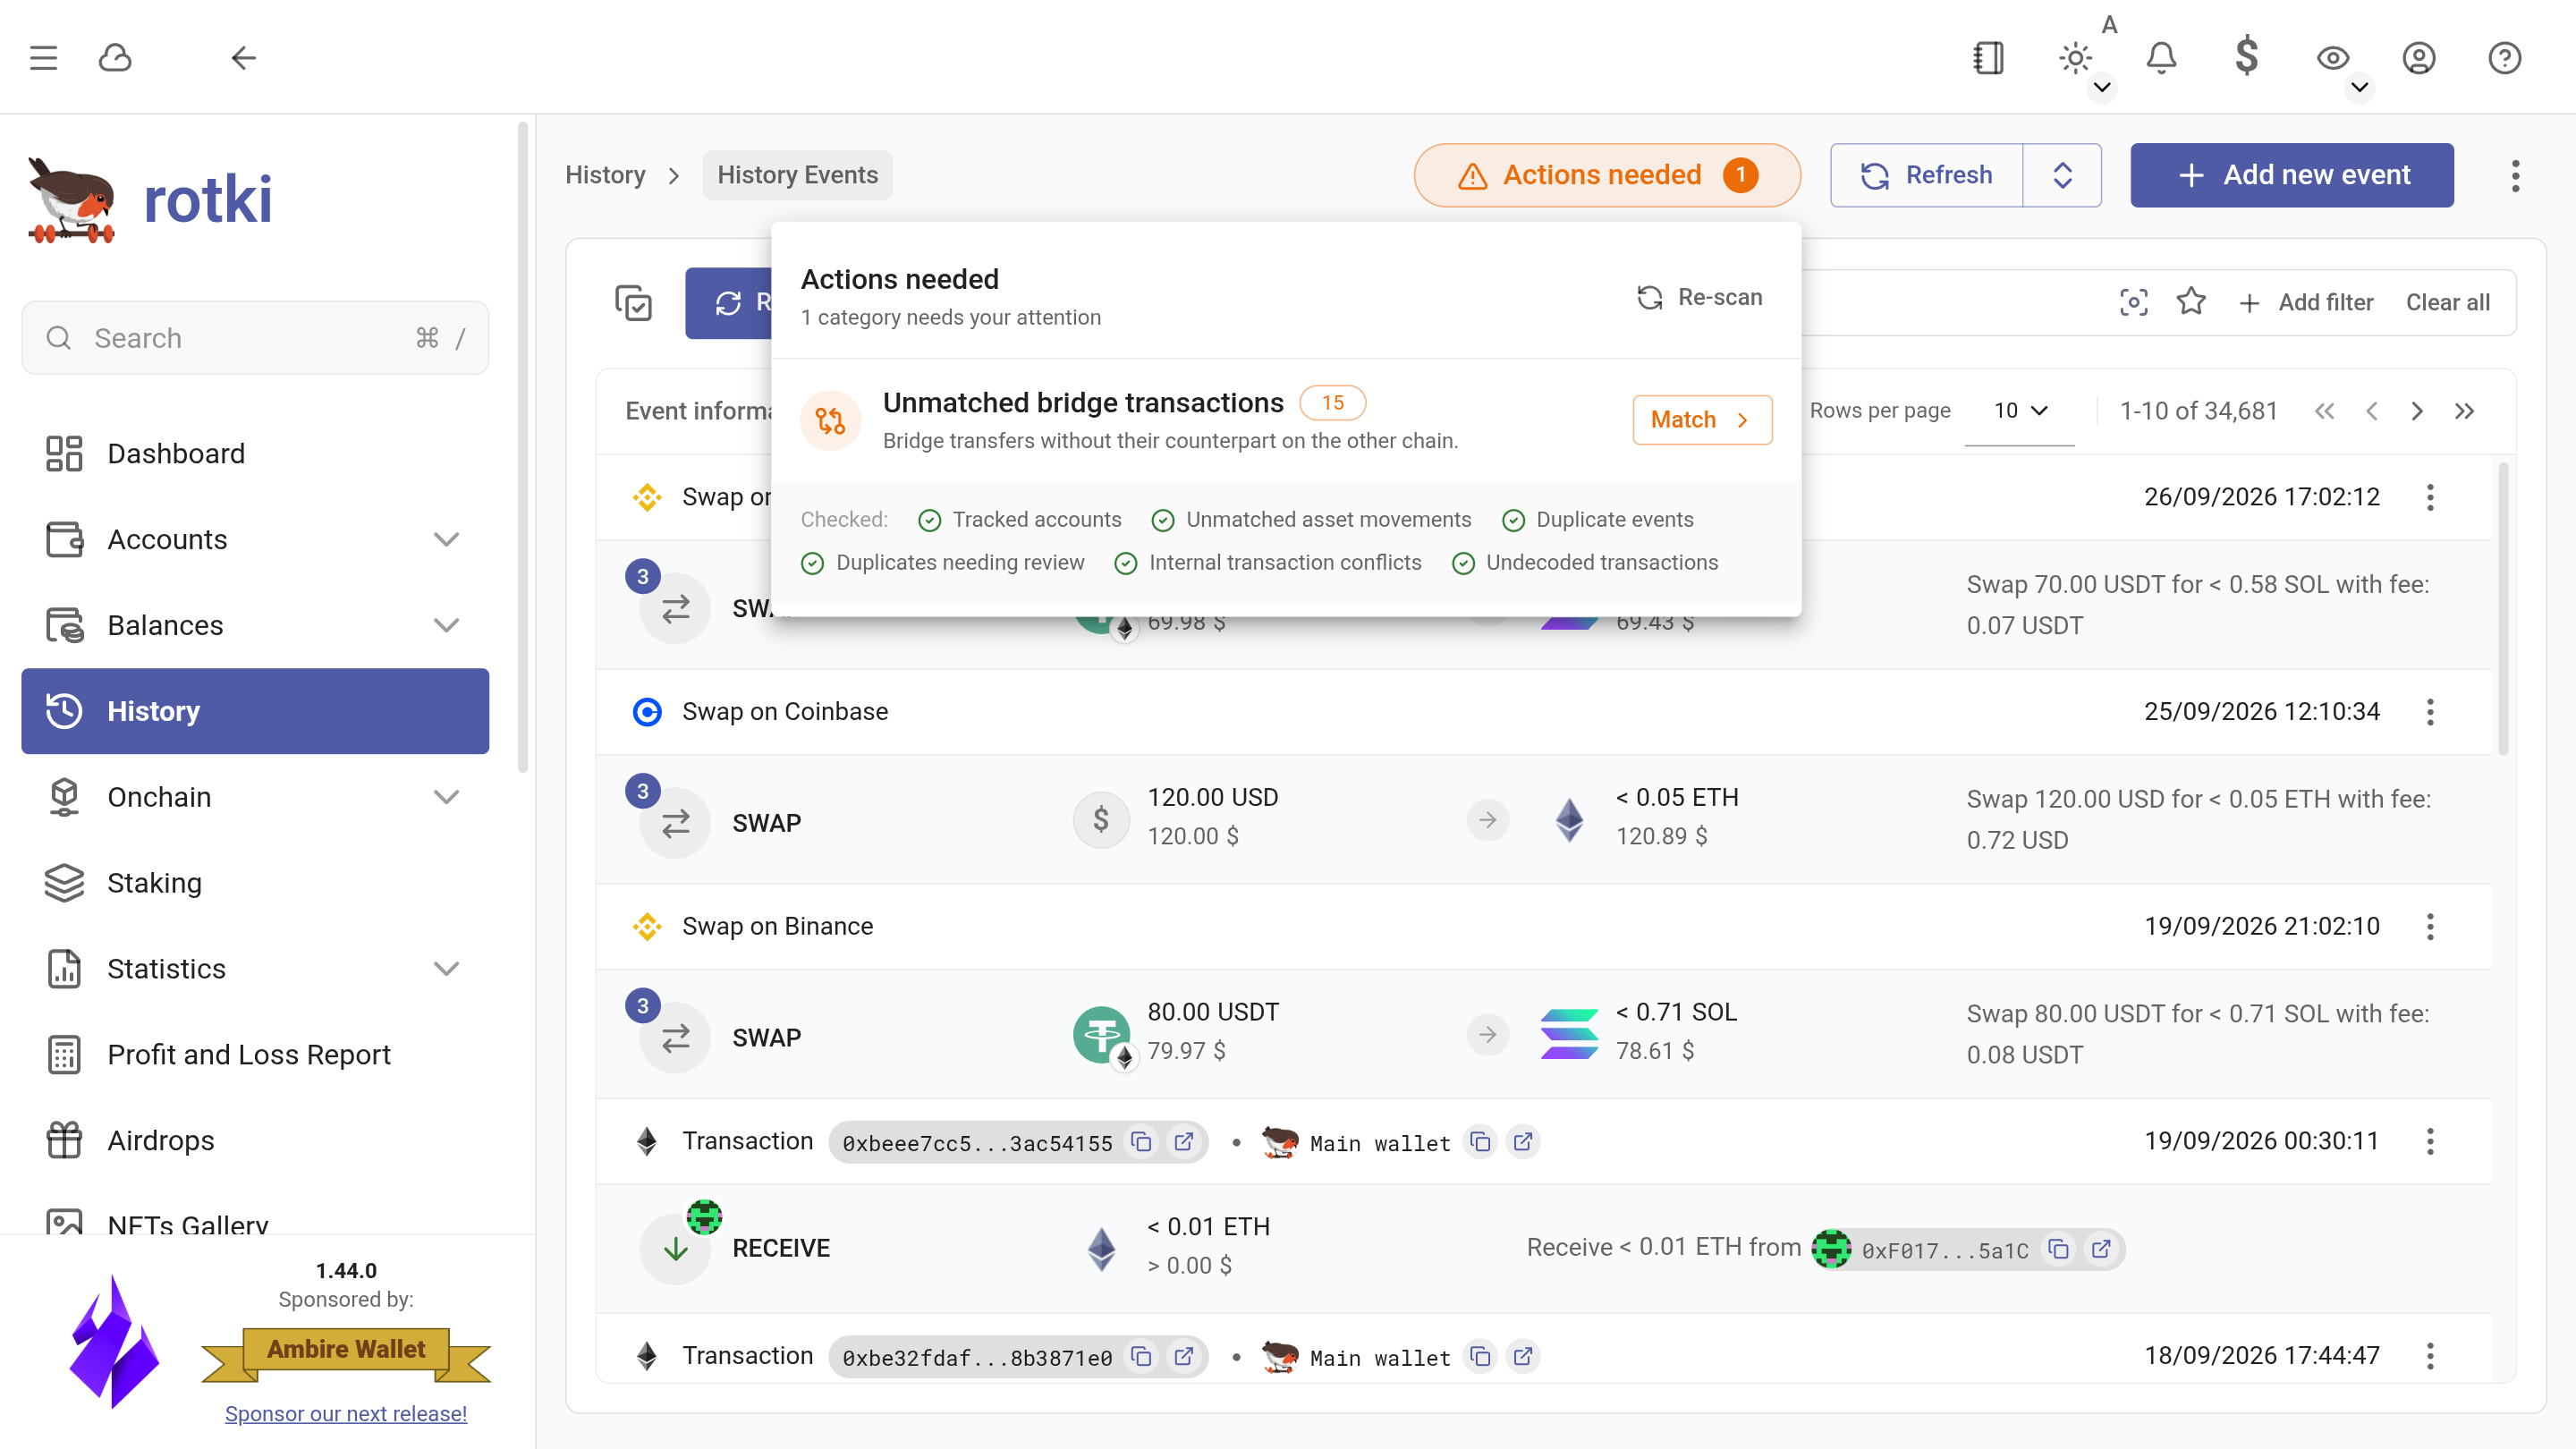2576x1449 pixels.
Task: Switch theme using the sun icon
Action: point(2075,58)
